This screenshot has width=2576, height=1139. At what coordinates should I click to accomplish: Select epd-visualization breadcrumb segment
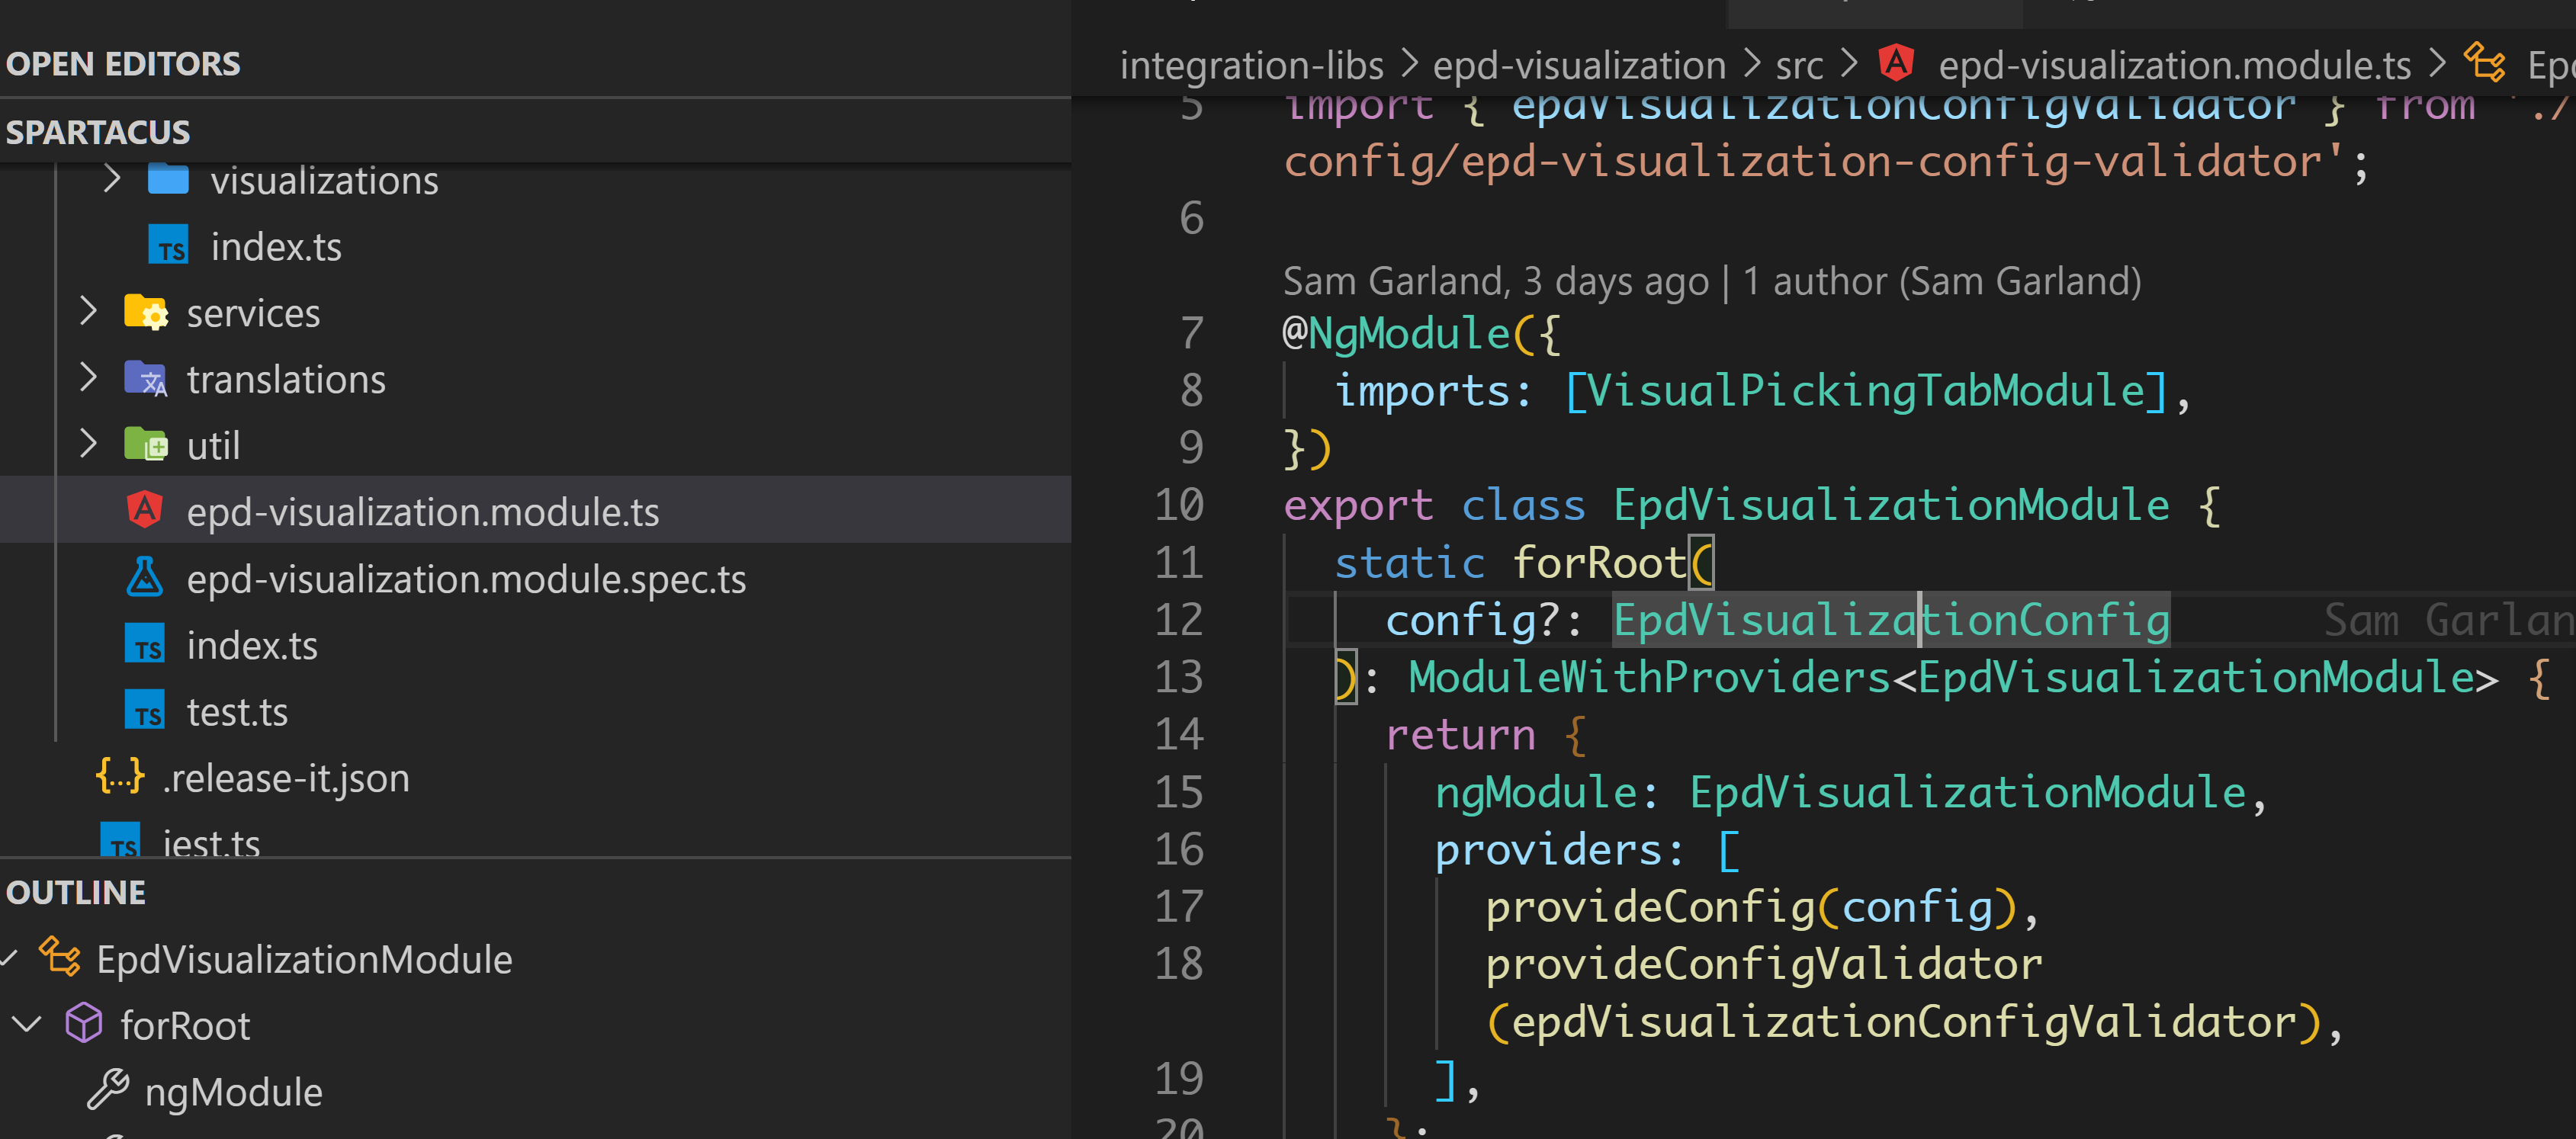click(1579, 66)
